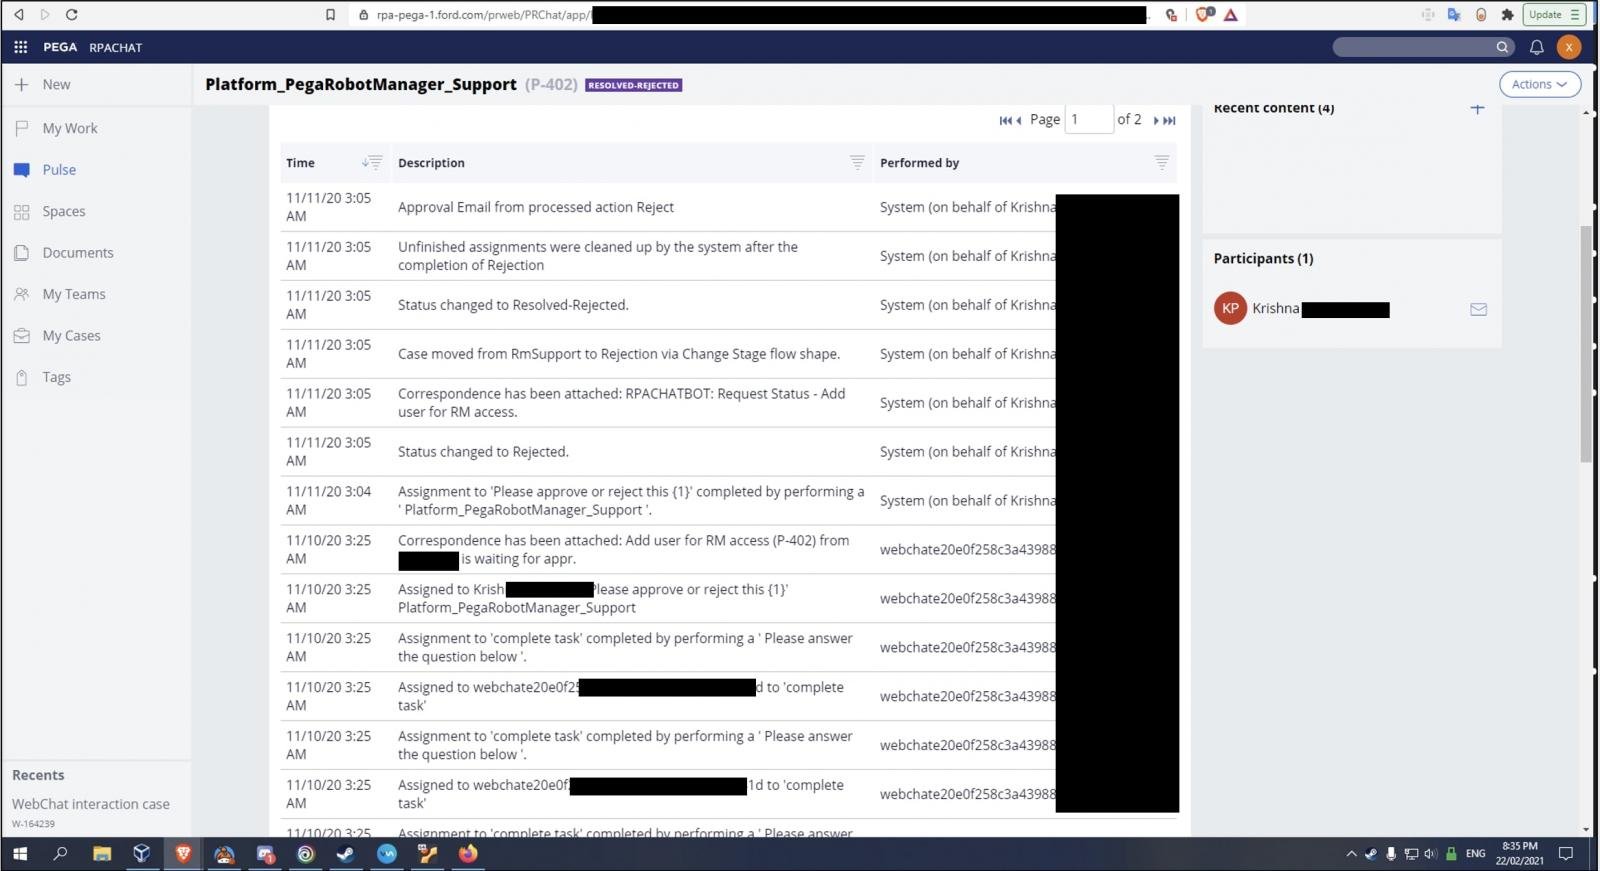
Task: Open Documents in the sidebar
Action: pos(96,253)
